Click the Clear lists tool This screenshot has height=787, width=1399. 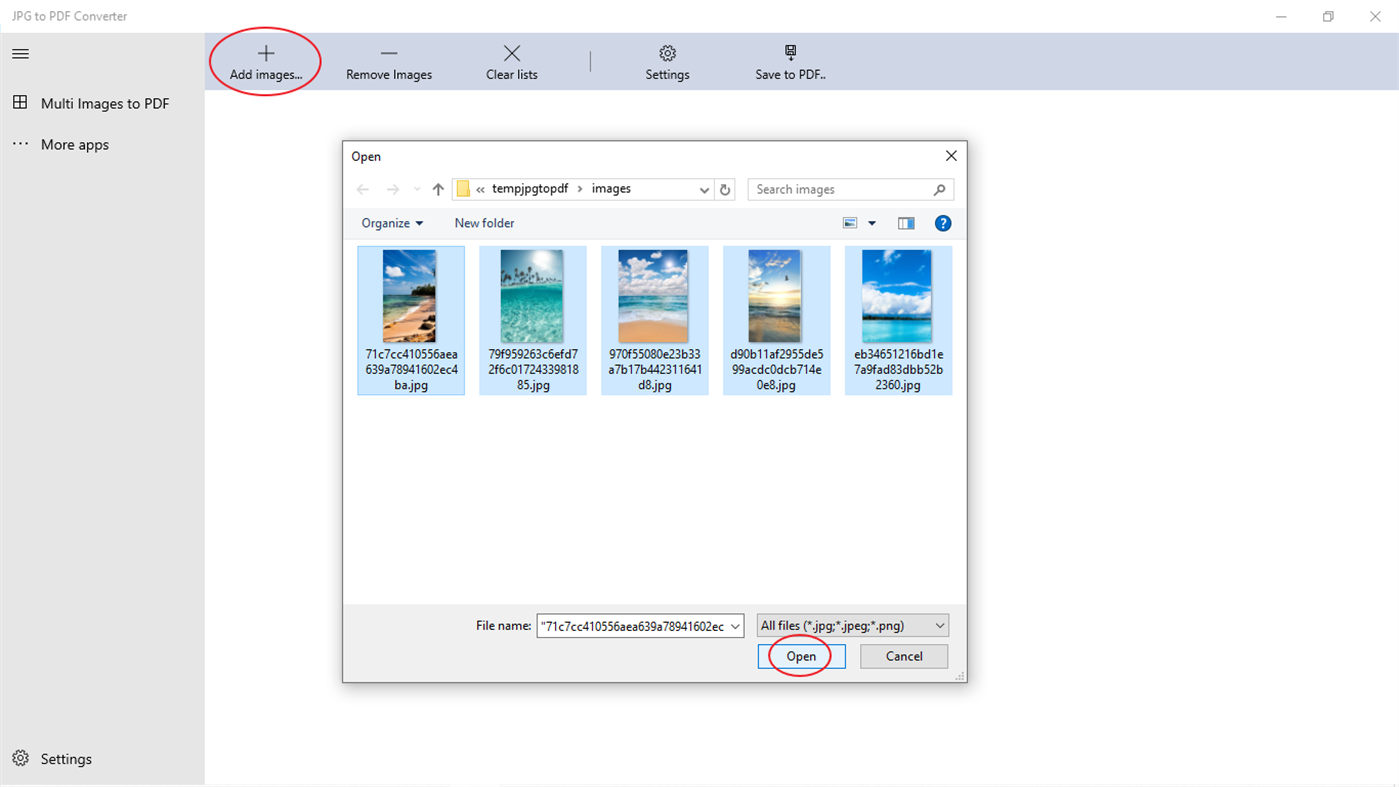click(x=511, y=61)
